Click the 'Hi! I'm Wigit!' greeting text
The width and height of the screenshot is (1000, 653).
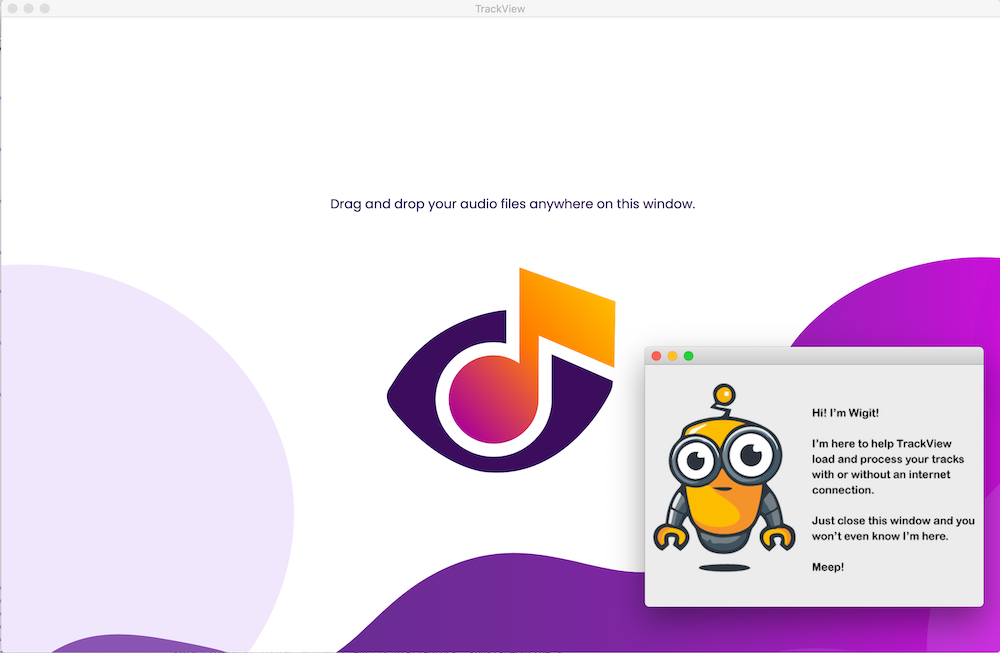pos(845,413)
